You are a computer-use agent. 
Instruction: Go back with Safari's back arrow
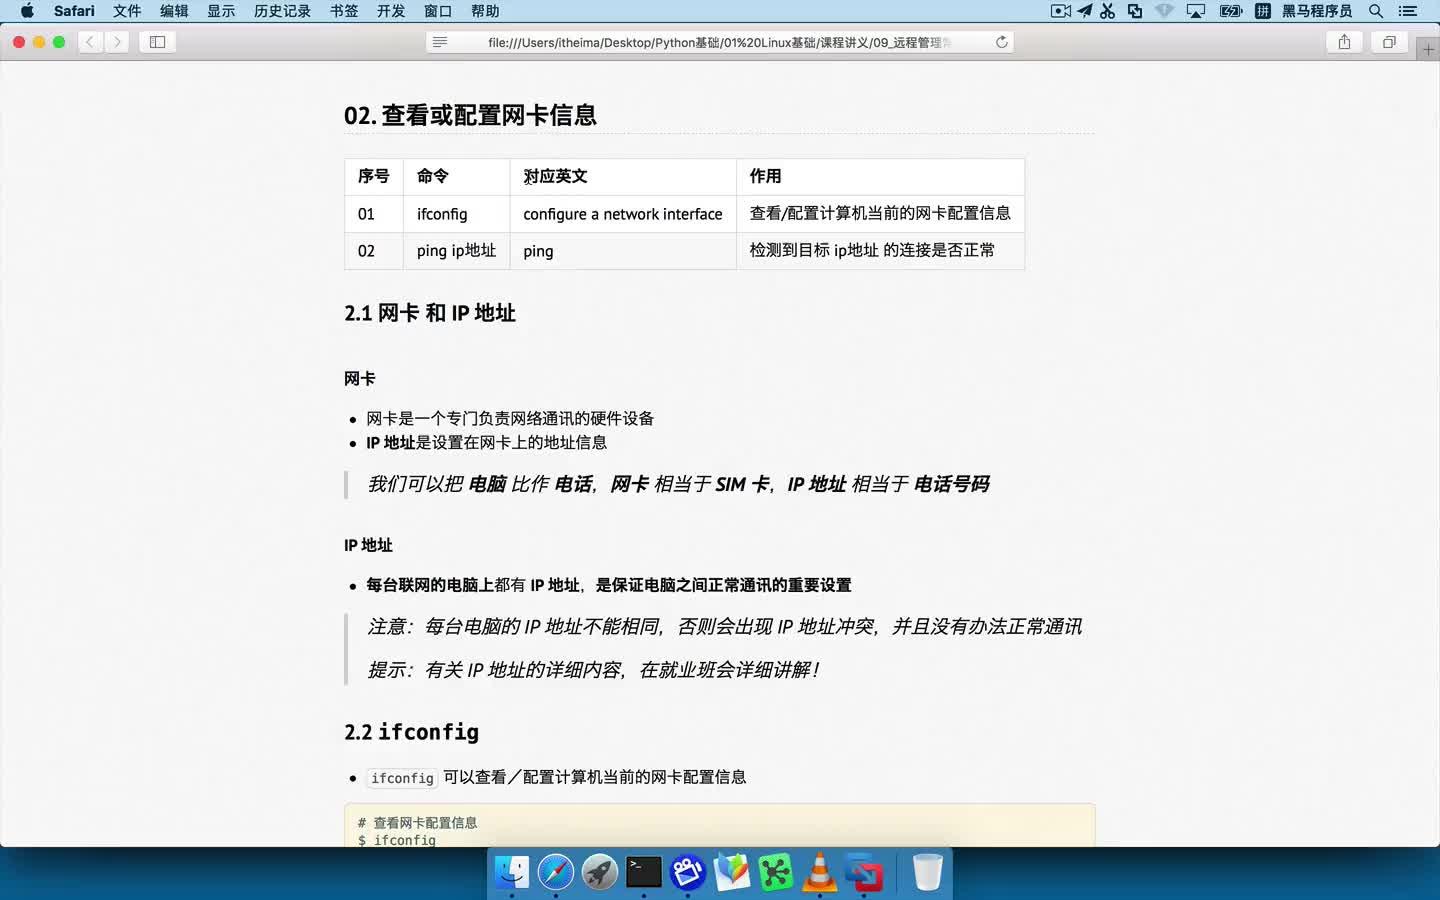point(91,42)
